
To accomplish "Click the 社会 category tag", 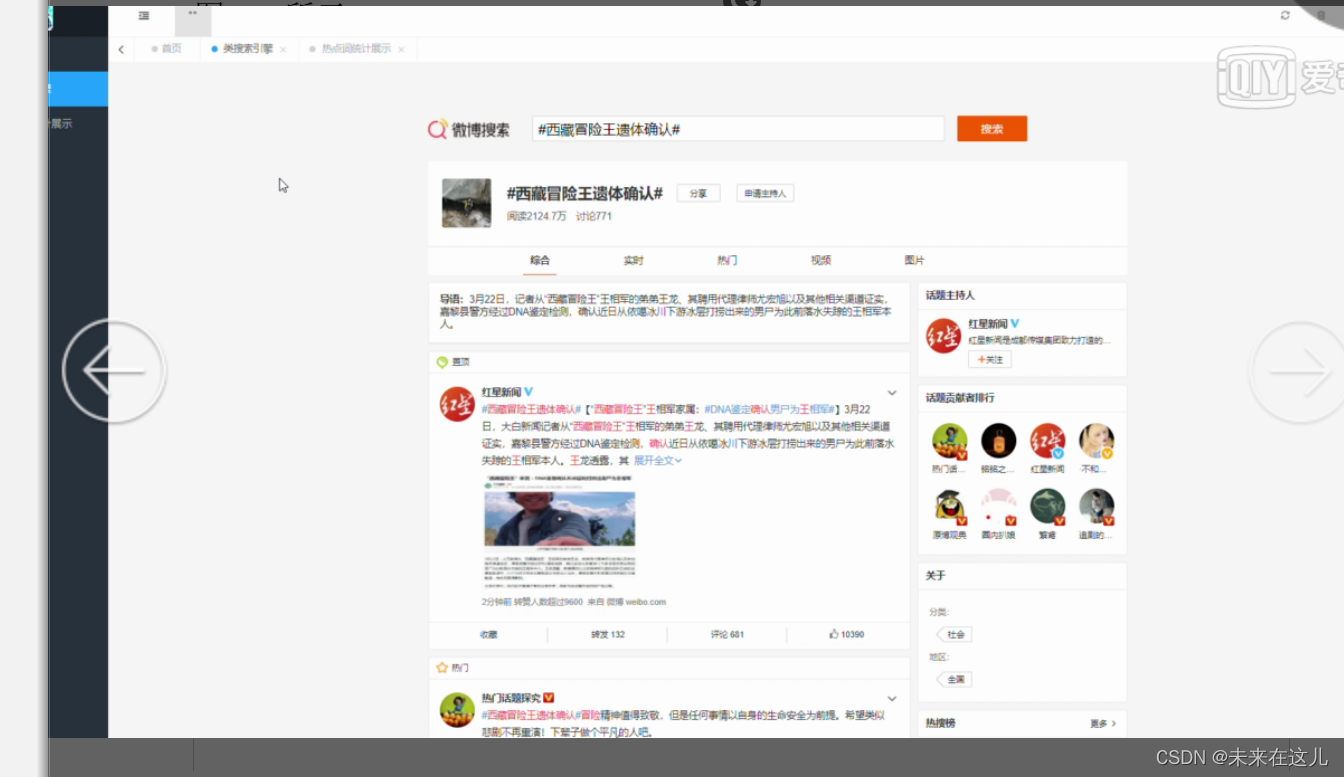I will click(x=956, y=634).
